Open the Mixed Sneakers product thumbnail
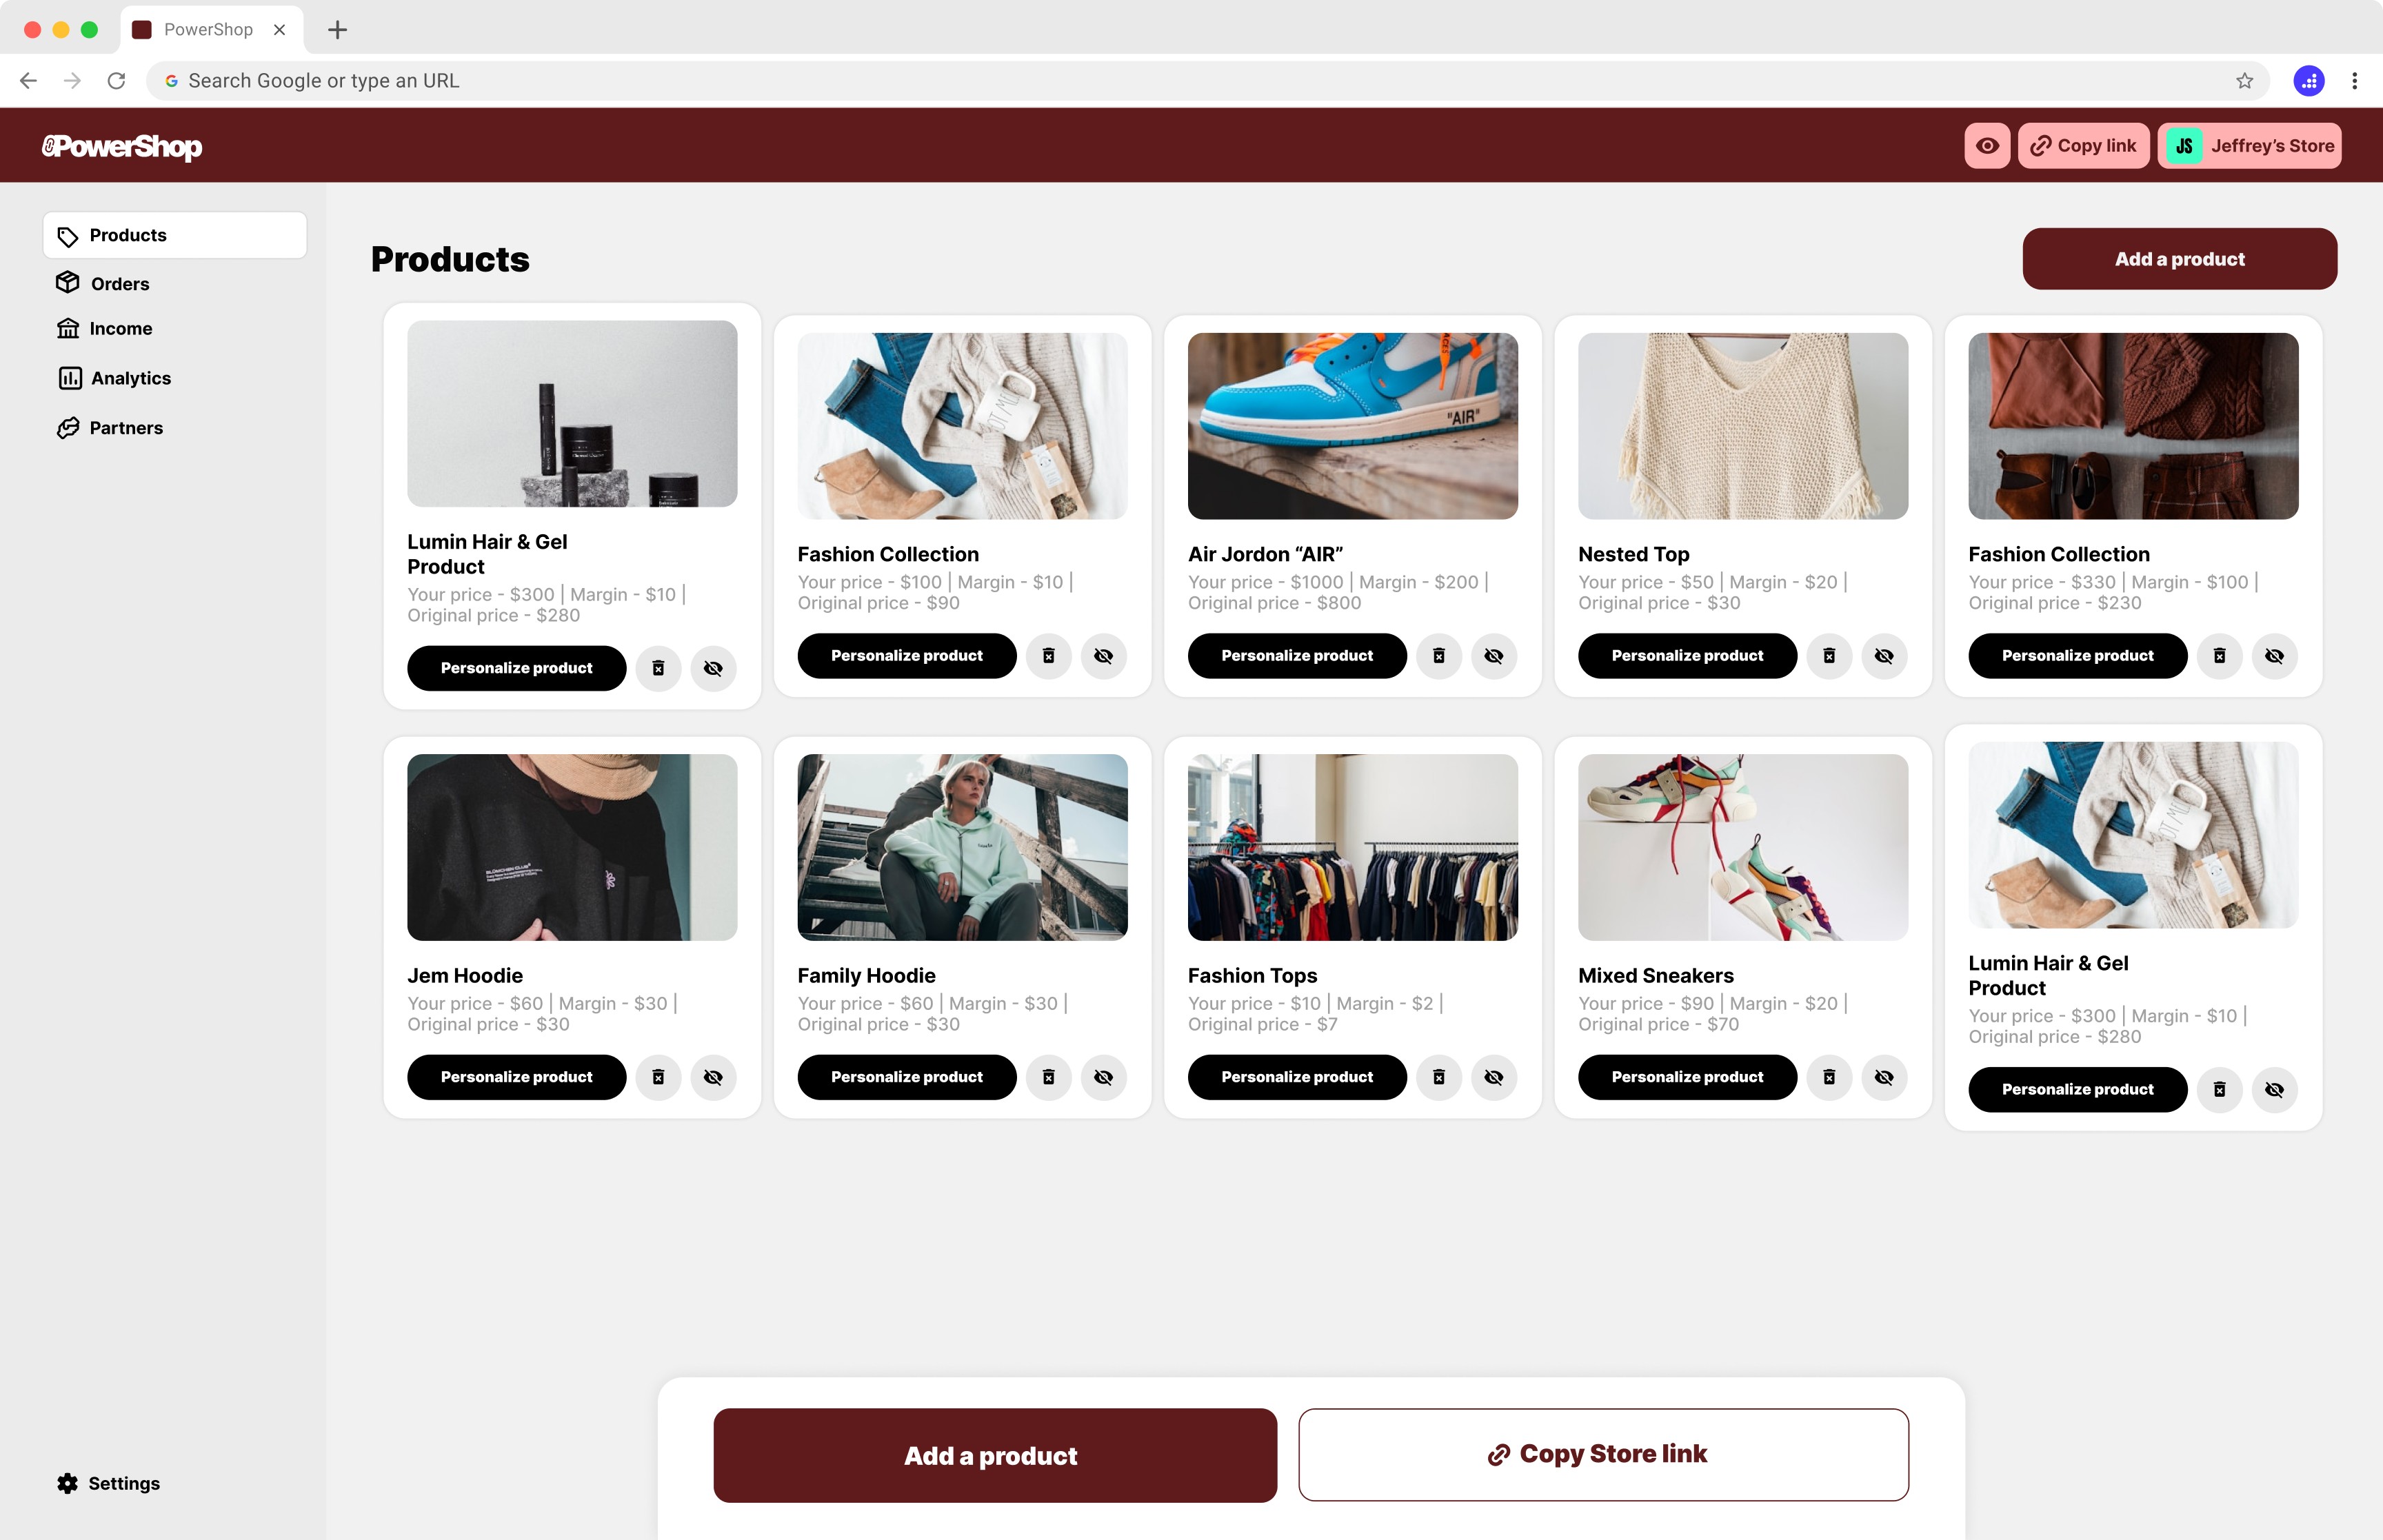Viewport: 2383px width, 1540px height. tap(1743, 847)
